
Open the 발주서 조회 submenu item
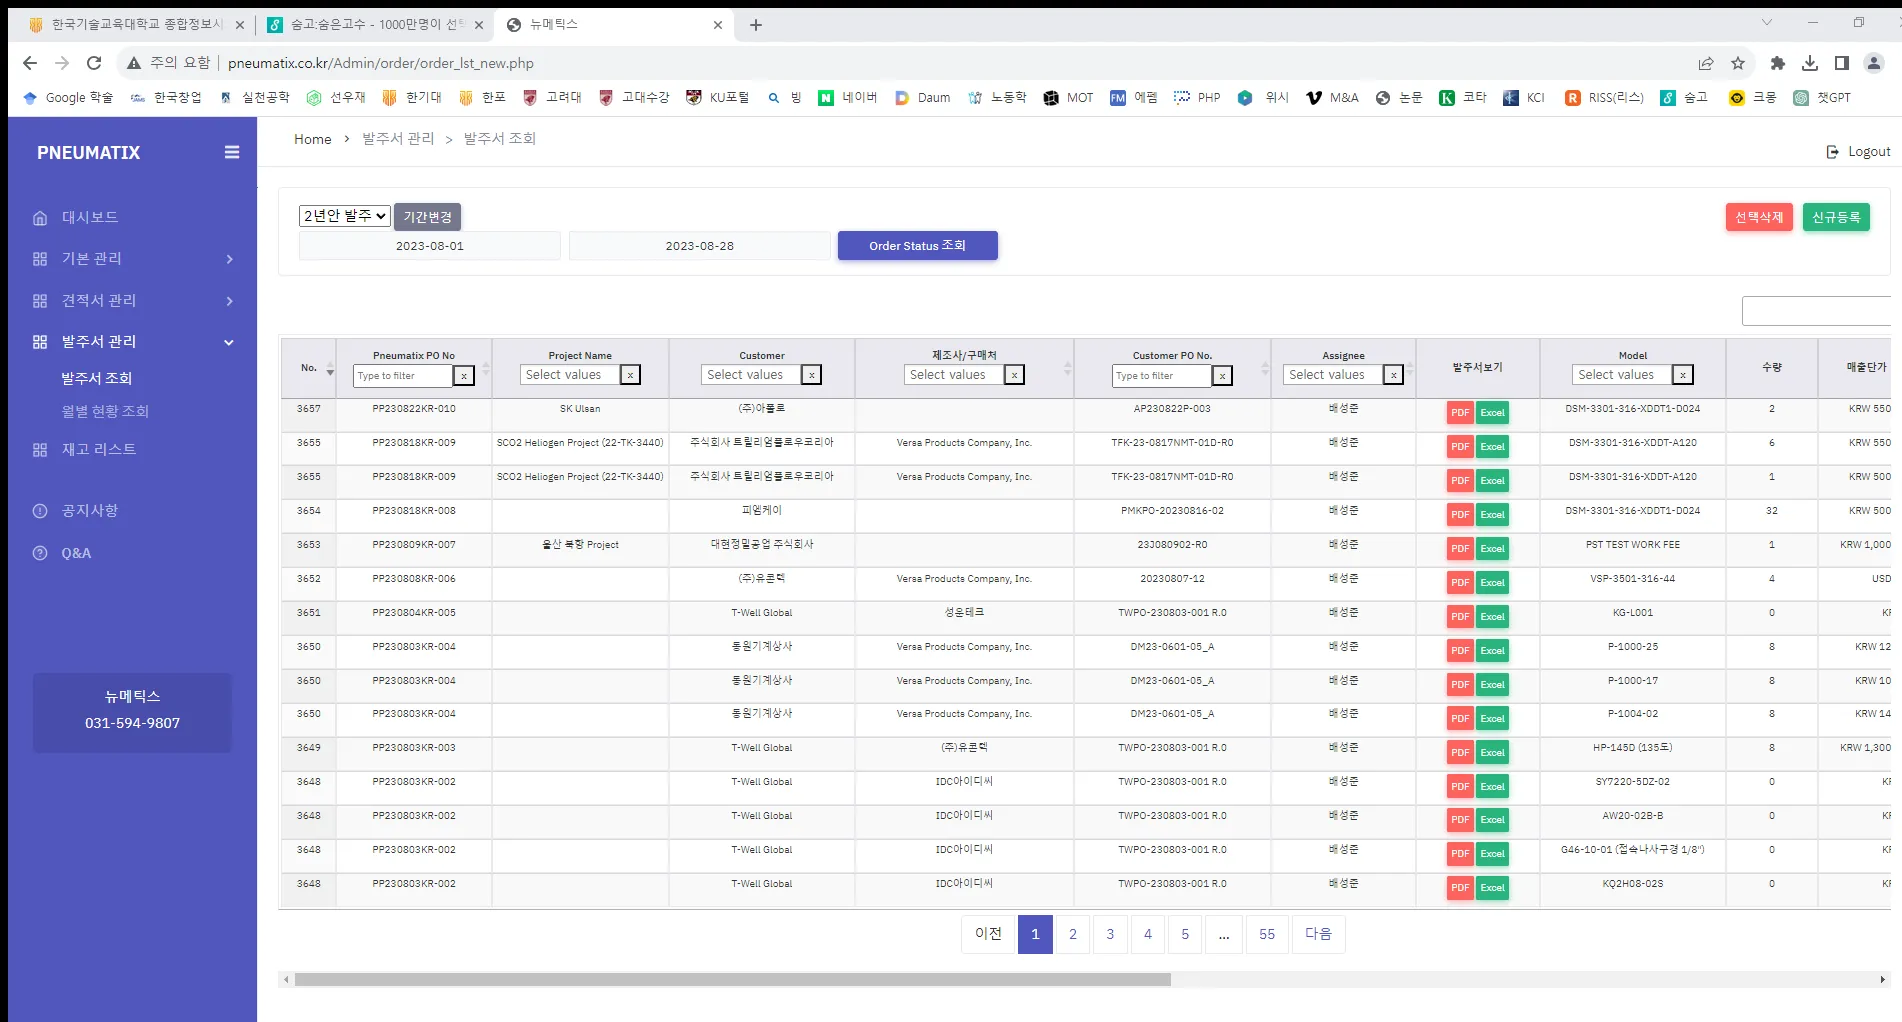pos(97,378)
